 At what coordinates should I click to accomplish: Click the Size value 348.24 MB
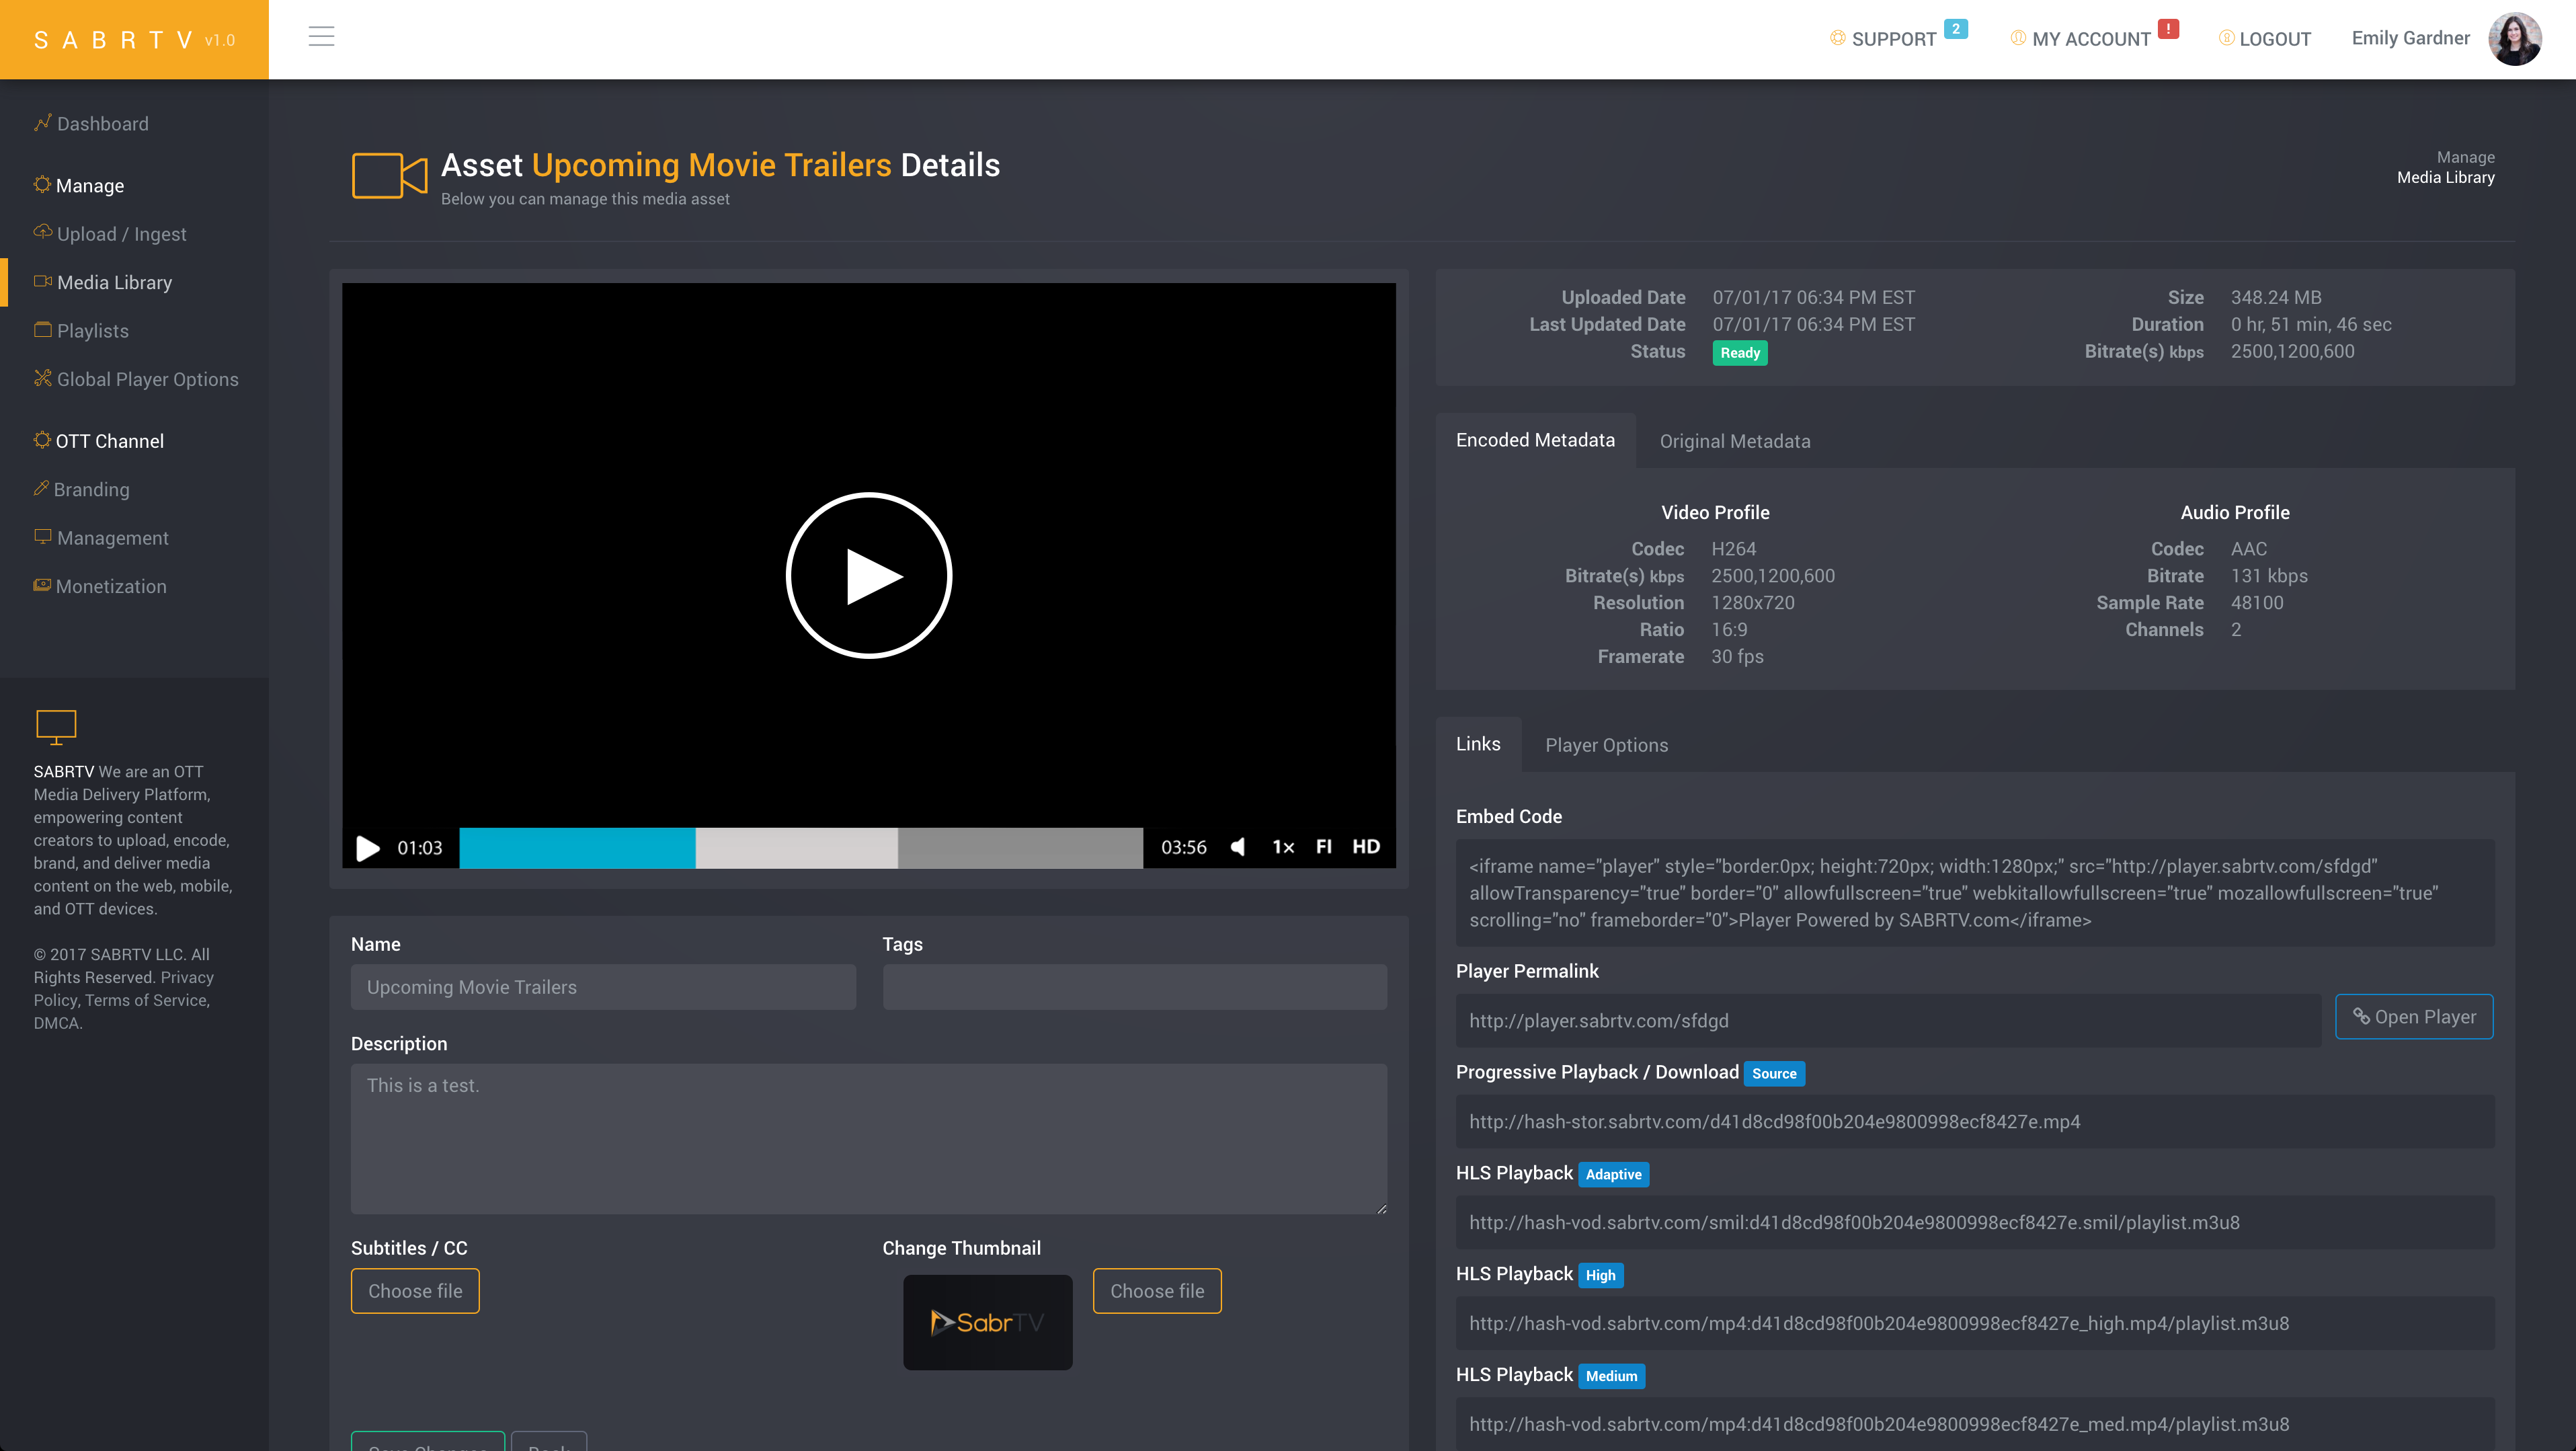pyautogui.click(x=2276, y=298)
